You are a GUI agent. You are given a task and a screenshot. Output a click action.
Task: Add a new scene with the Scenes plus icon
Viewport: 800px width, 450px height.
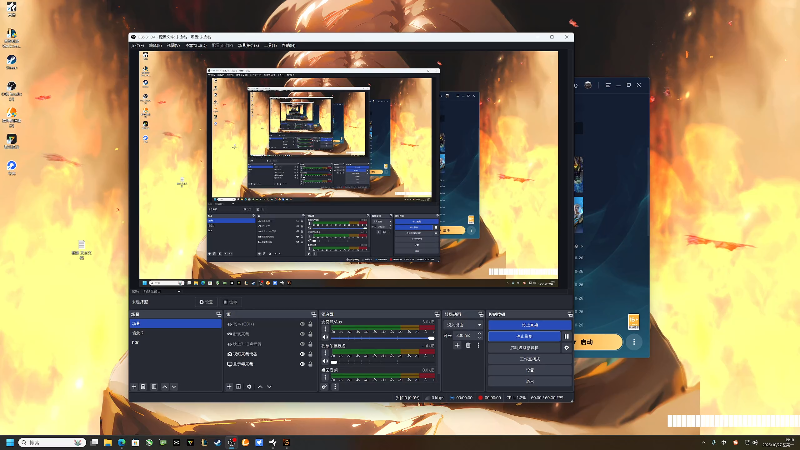pos(134,387)
